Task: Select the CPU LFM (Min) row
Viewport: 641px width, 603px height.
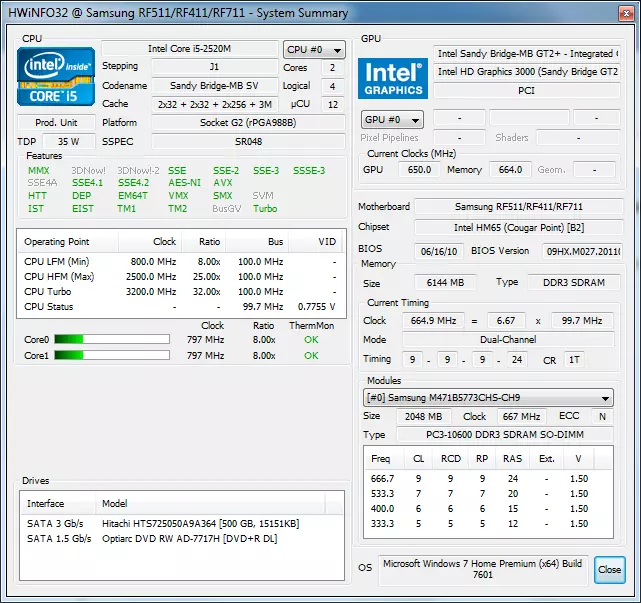Action: point(181,262)
